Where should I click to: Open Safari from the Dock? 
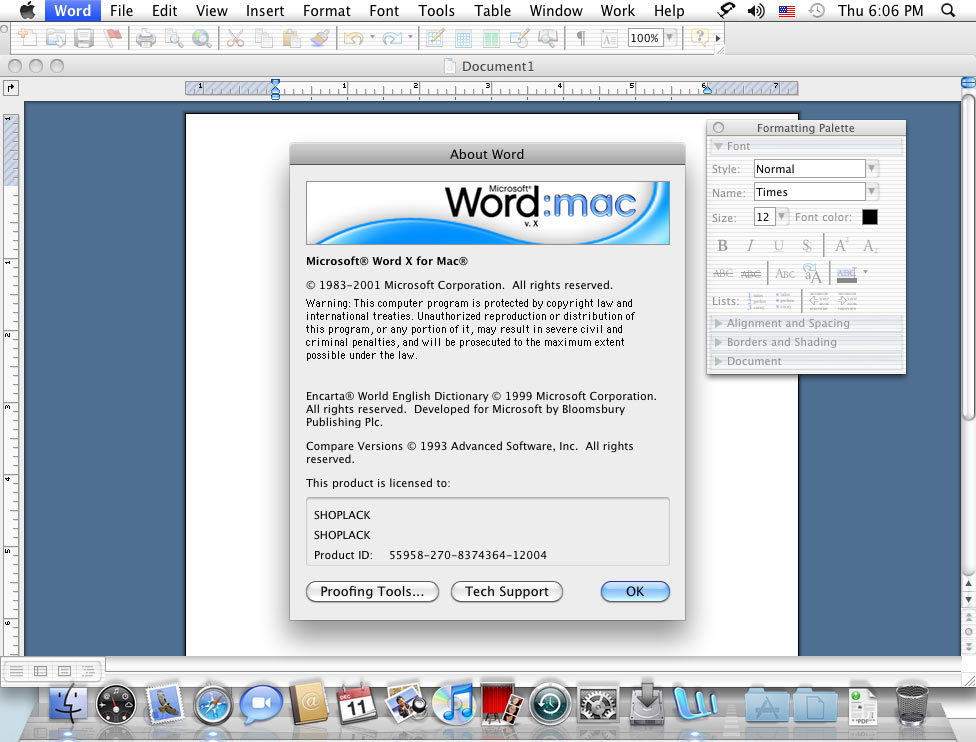click(x=214, y=705)
